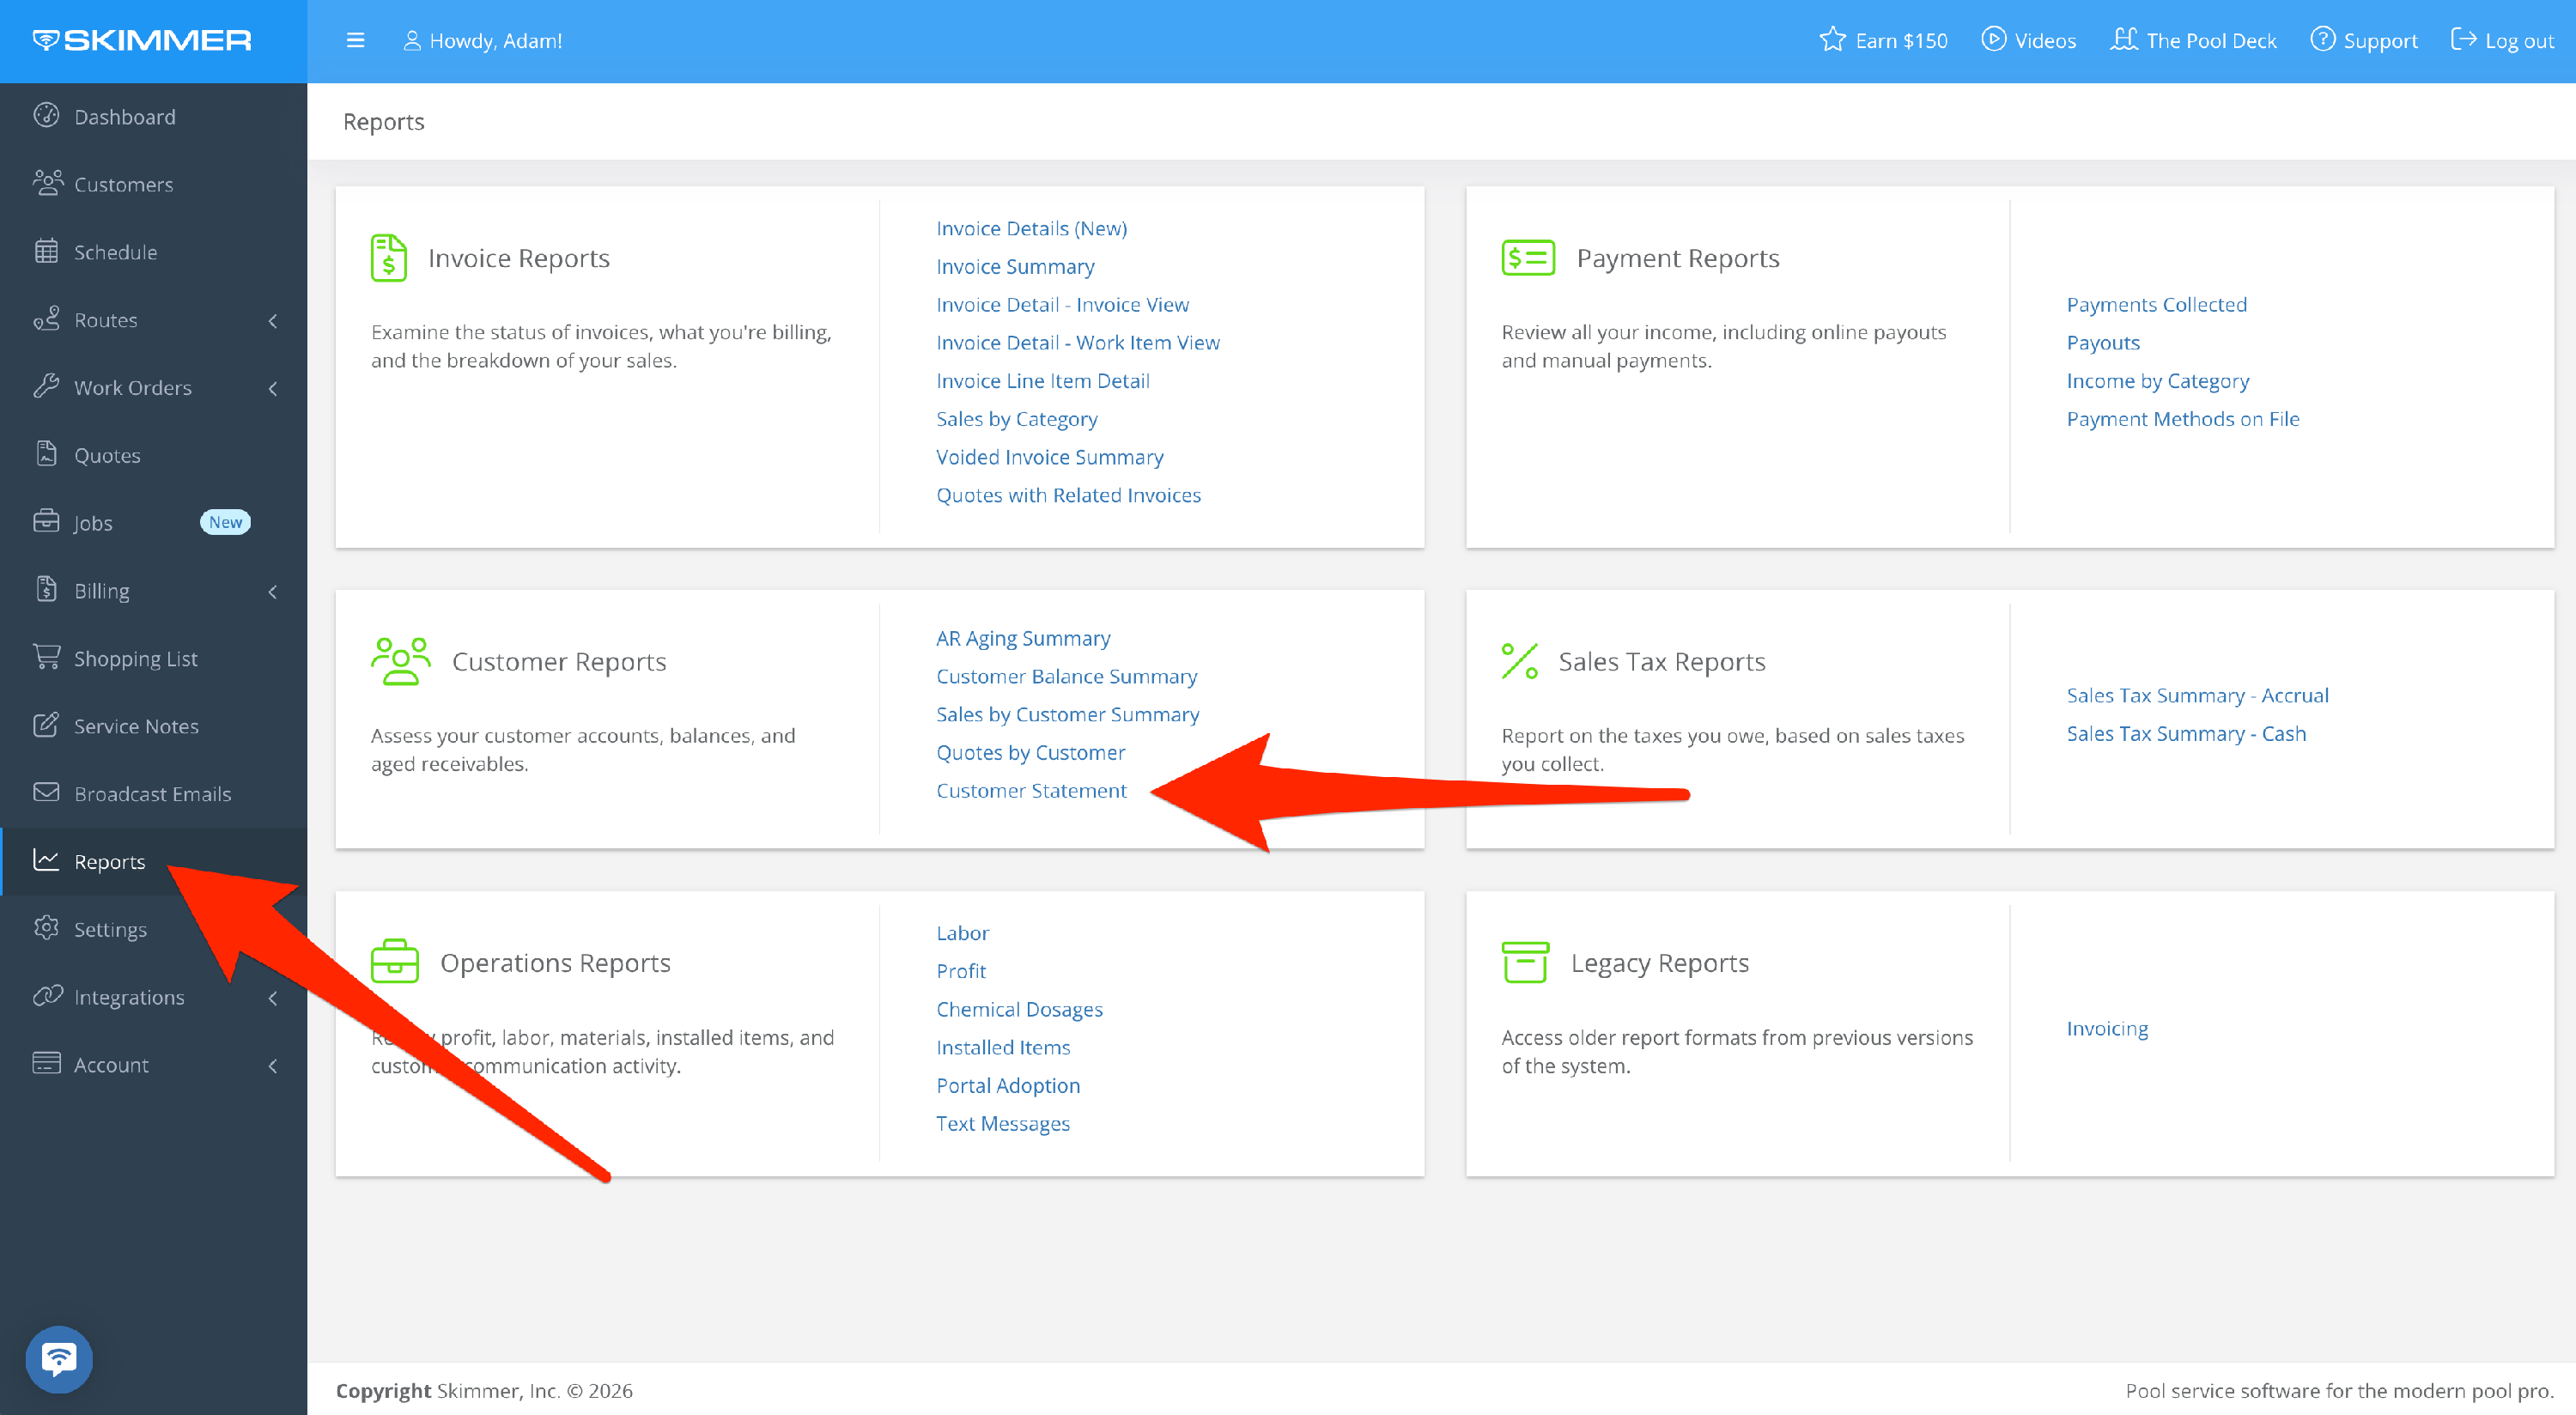Open the Jobs menu item

[x=93, y=523]
